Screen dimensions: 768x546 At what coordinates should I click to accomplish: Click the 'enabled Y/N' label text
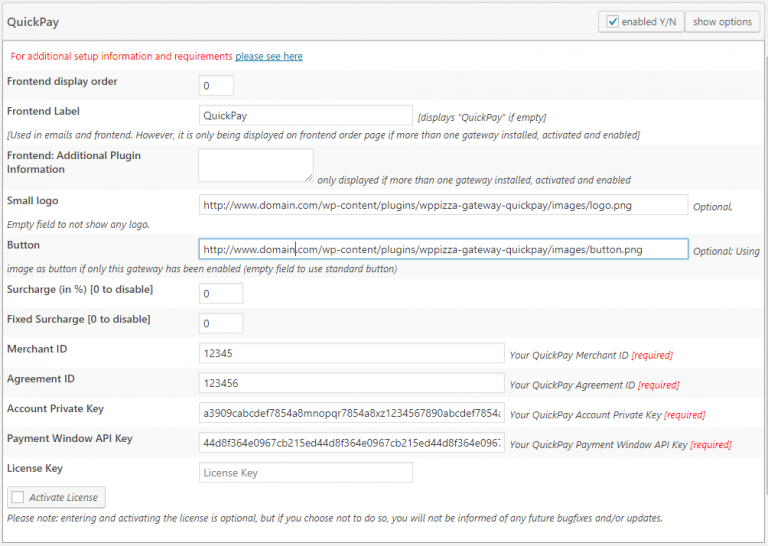click(x=649, y=22)
